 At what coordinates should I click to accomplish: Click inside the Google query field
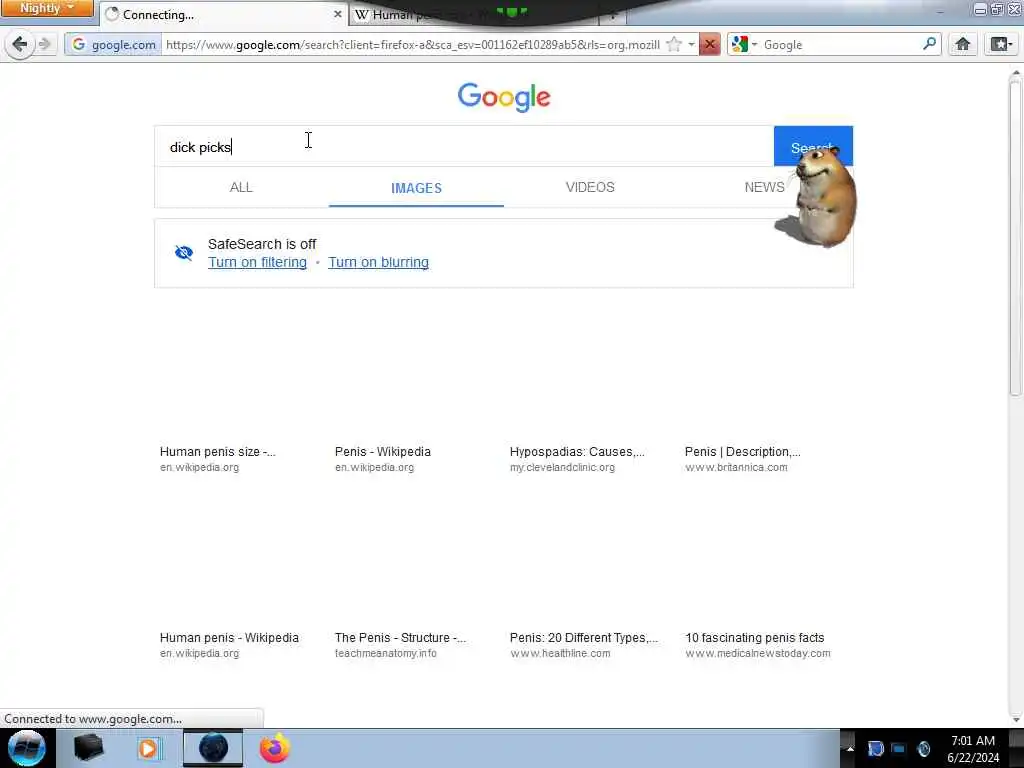click(x=464, y=146)
